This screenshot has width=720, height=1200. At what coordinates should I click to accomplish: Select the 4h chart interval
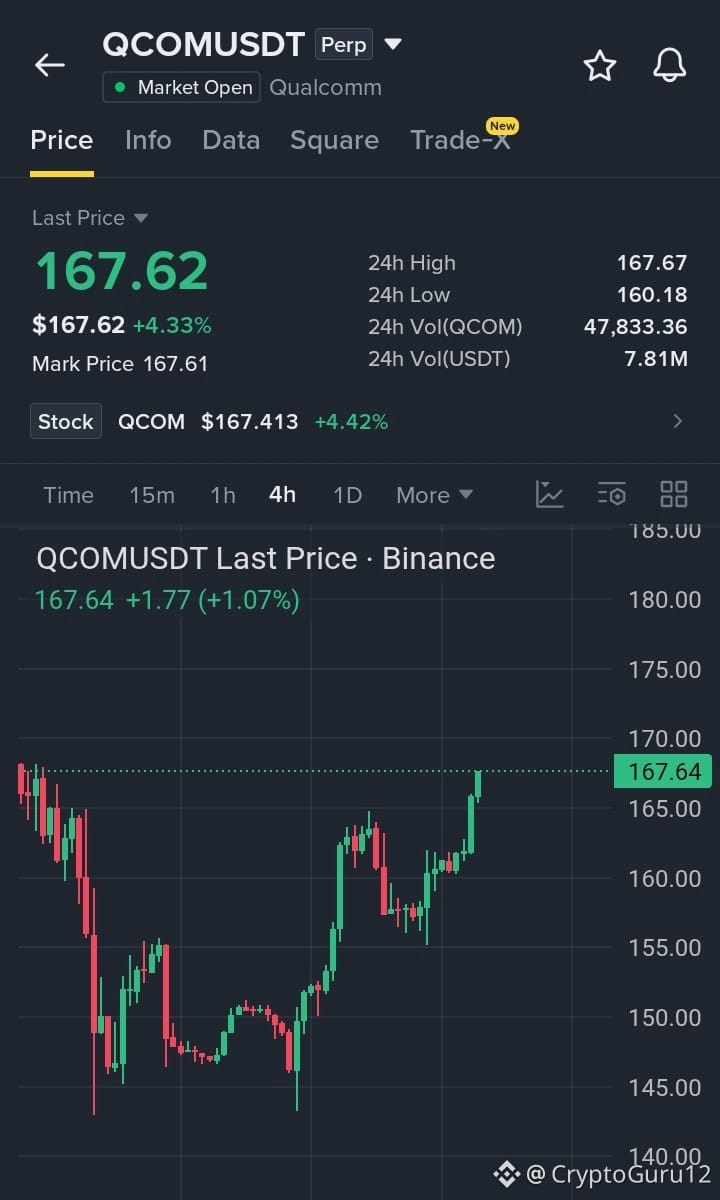click(x=283, y=495)
